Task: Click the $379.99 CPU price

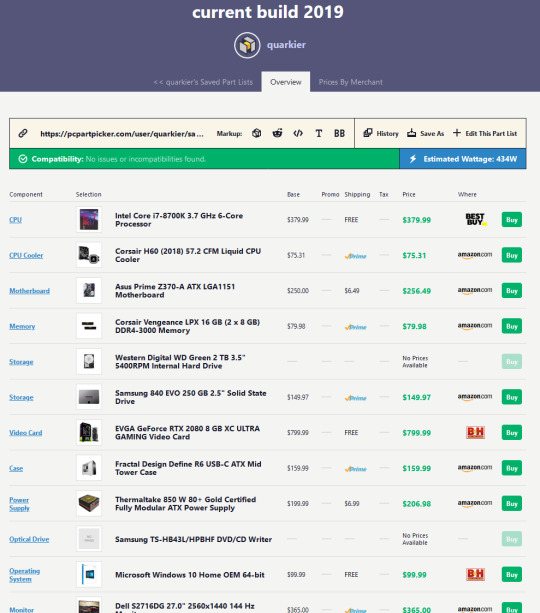Action: pyautogui.click(x=416, y=220)
